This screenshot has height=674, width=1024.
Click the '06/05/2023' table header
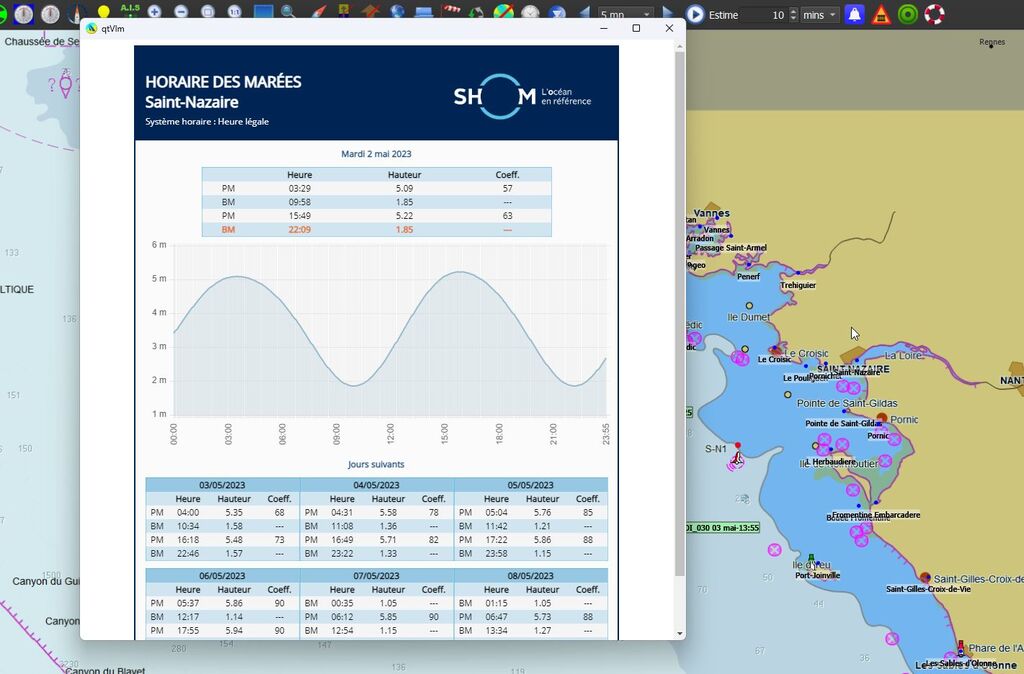point(222,575)
